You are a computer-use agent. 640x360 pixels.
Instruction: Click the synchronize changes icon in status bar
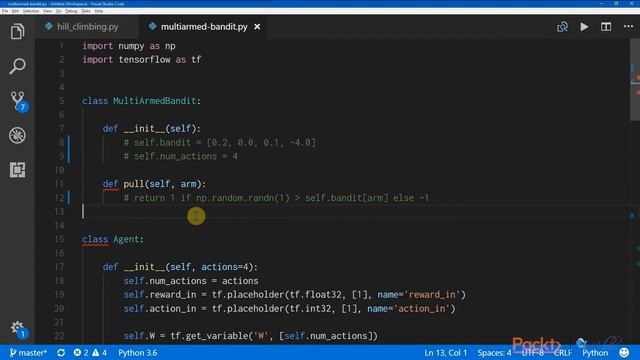pyautogui.click(x=61, y=353)
